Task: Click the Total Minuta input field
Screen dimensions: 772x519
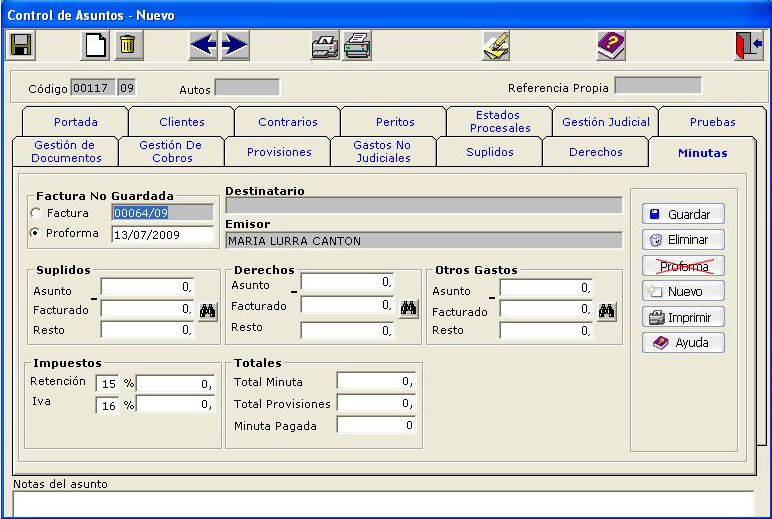Action: point(376,381)
